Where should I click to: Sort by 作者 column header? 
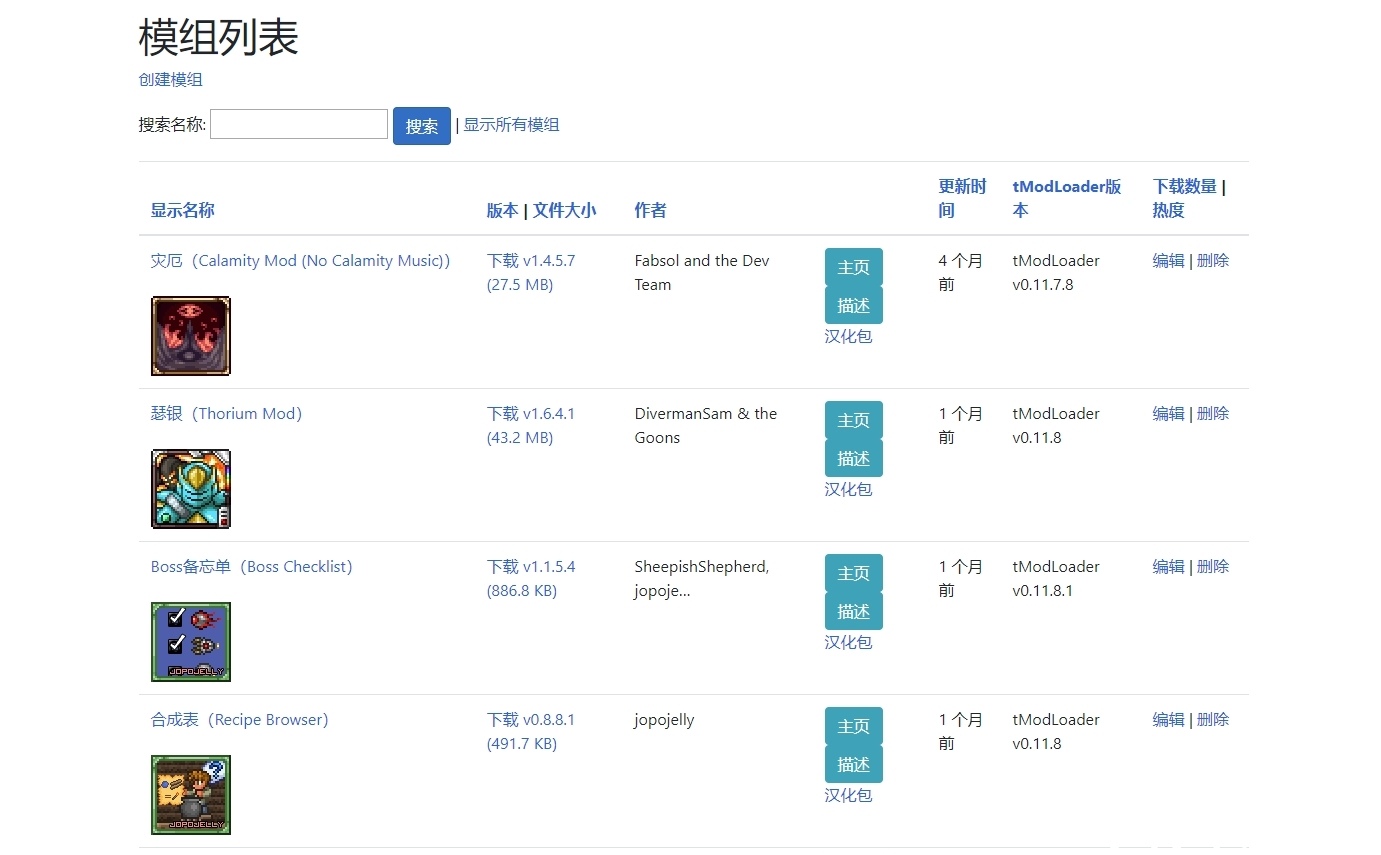(650, 210)
